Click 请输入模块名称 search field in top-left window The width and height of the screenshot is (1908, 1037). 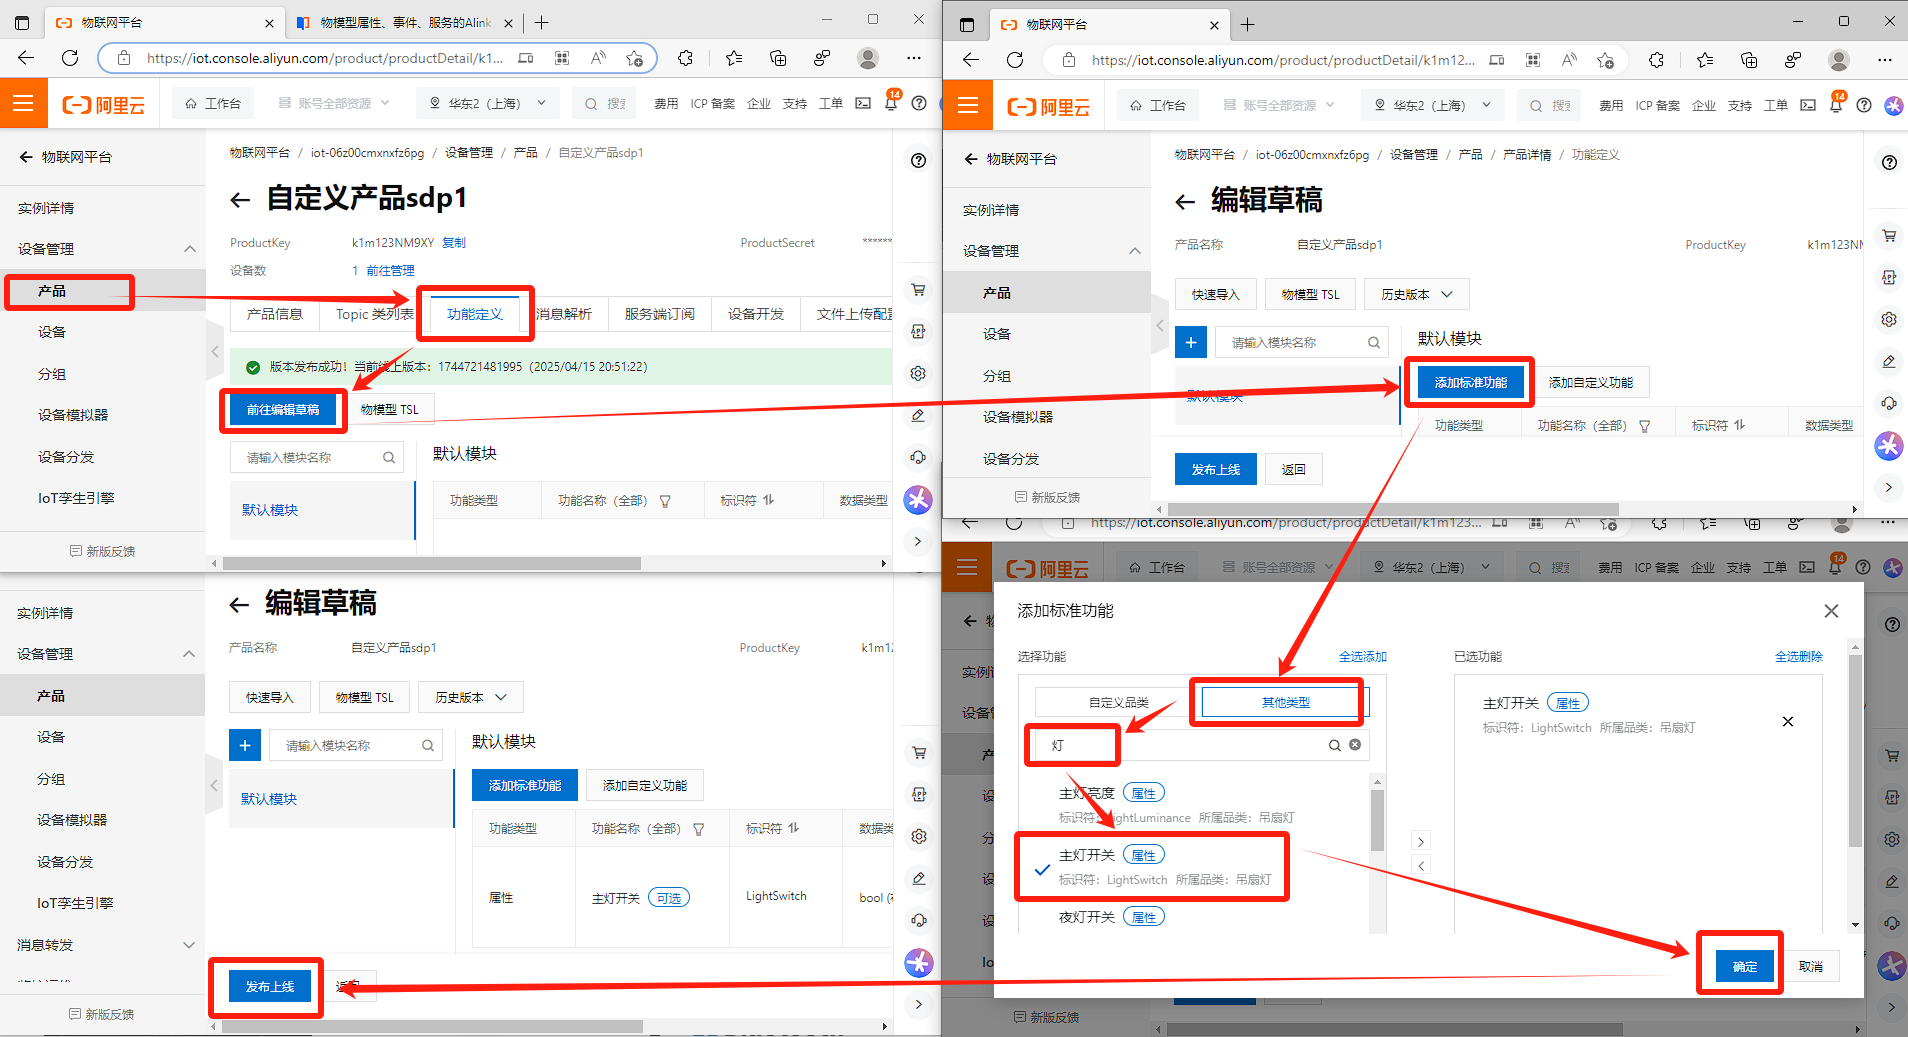pos(317,458)
